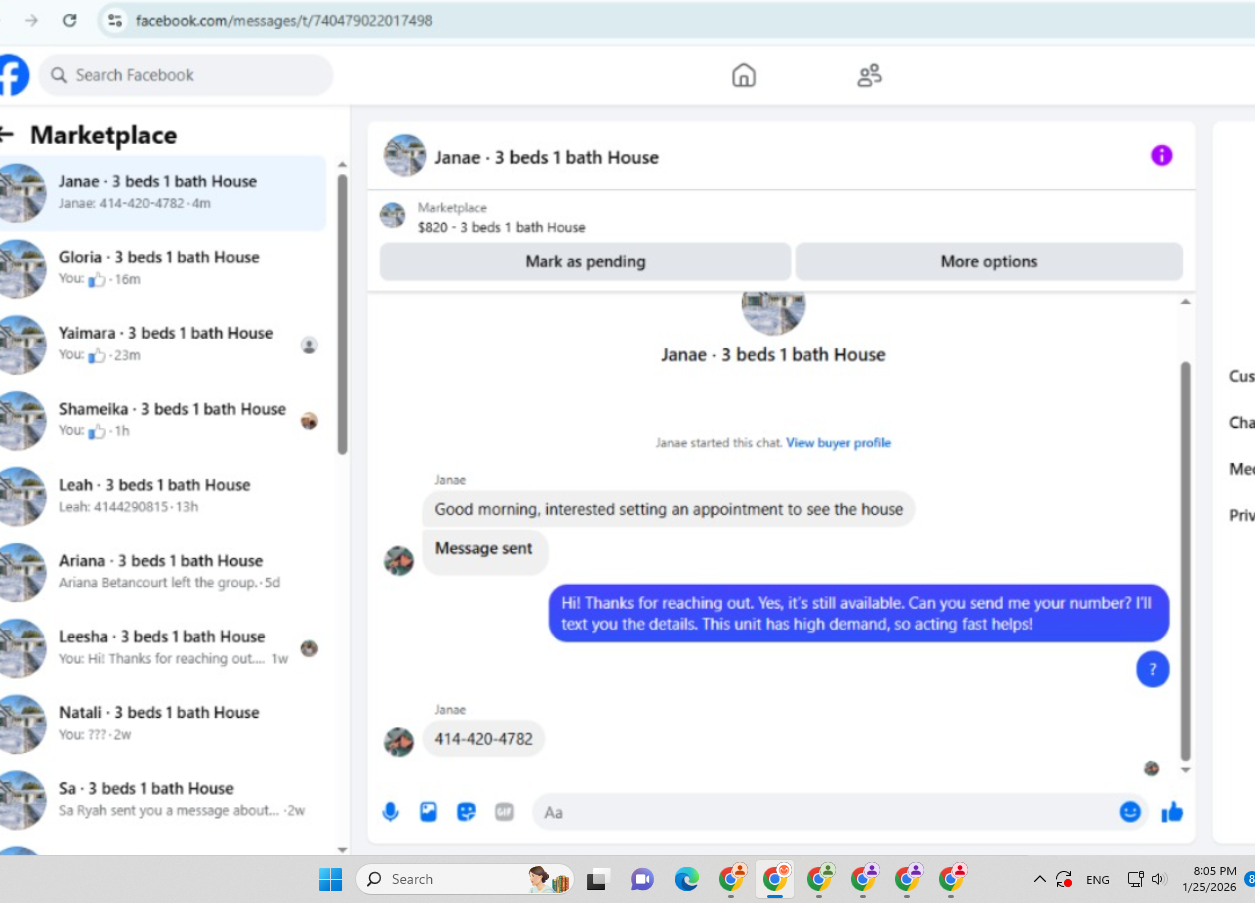Click the "$820 - 3 beds 1 bath House" text
The width and height of the screenshot is (1255, 903).
point(501,227)
